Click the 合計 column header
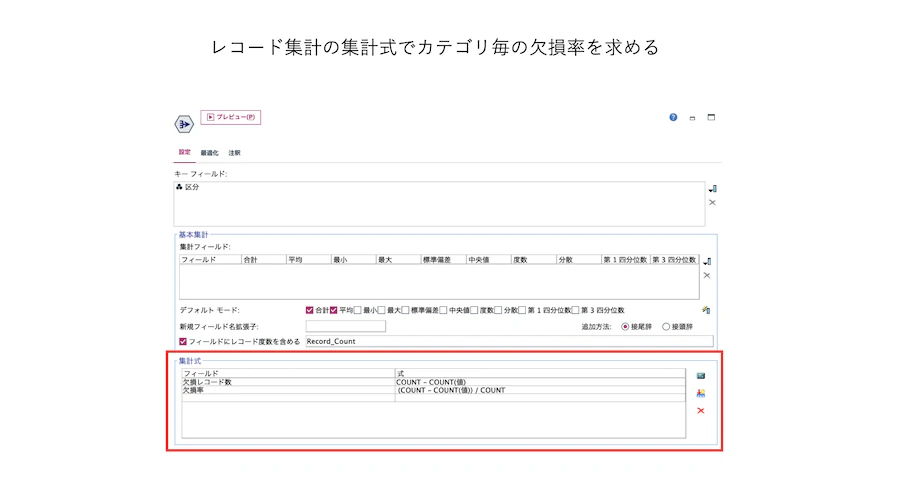 (263, 260)
